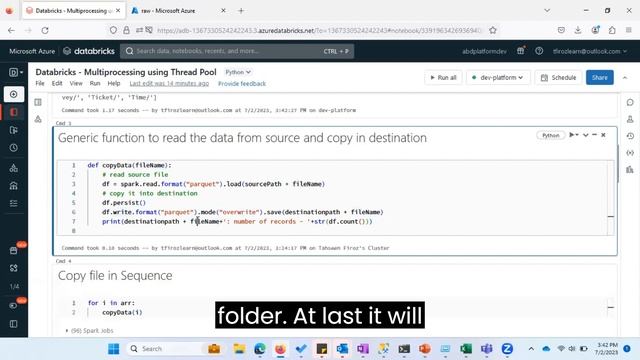Open the File menu
Viewport: 640px width, 360px height.
pyautogui.click(x=40, y=83)
